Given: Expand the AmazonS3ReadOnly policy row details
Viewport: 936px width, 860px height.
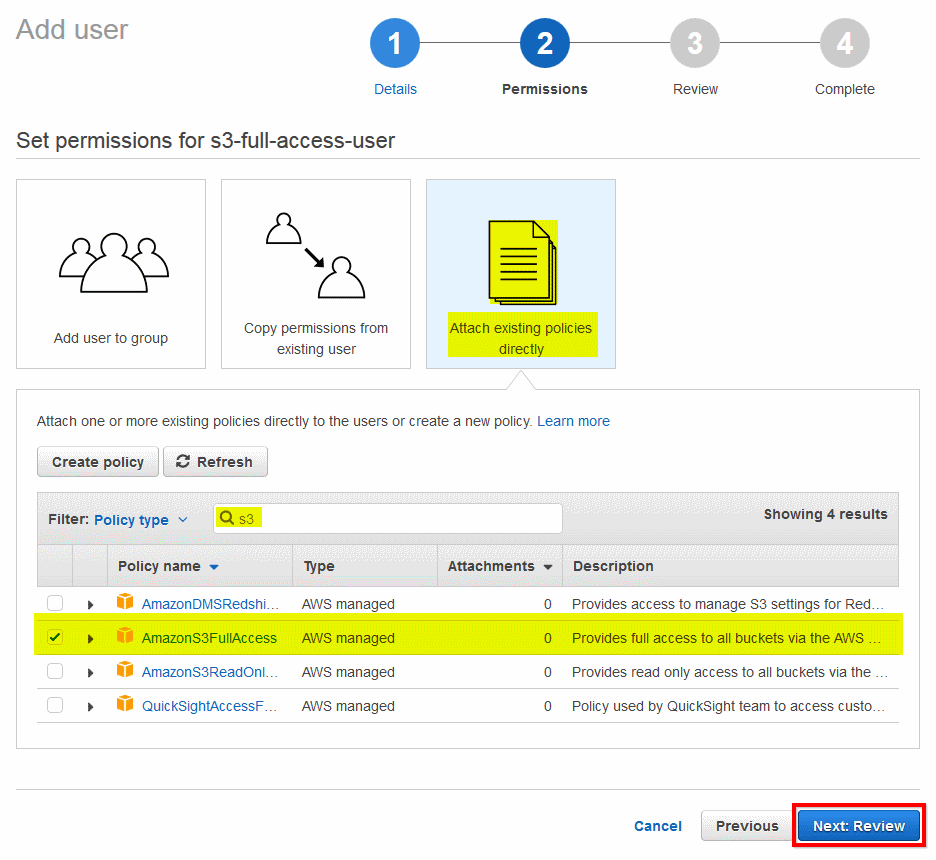Looking at the screenshot, I should pyautogui.click(x=90, y=673).
